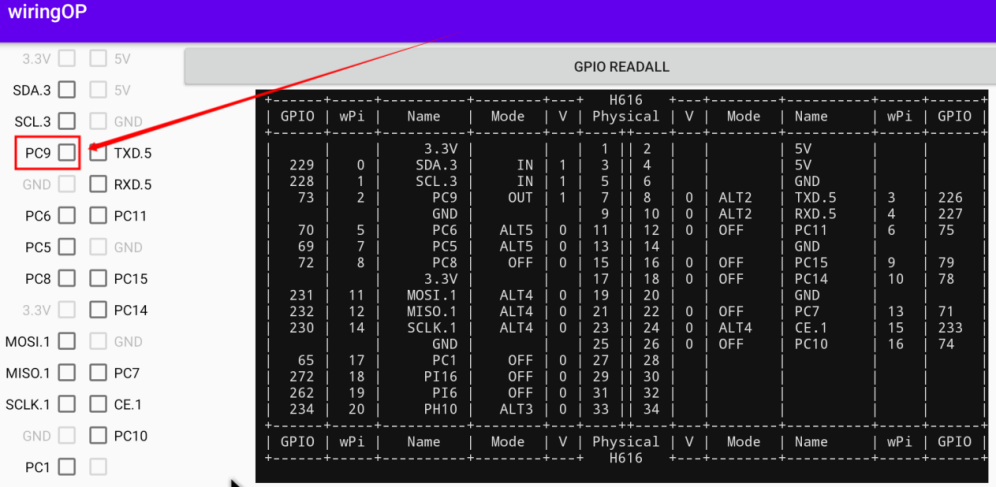Click the wiringOP app title
This screenshot has width=996, height=487.
click(x=48, y=13)
